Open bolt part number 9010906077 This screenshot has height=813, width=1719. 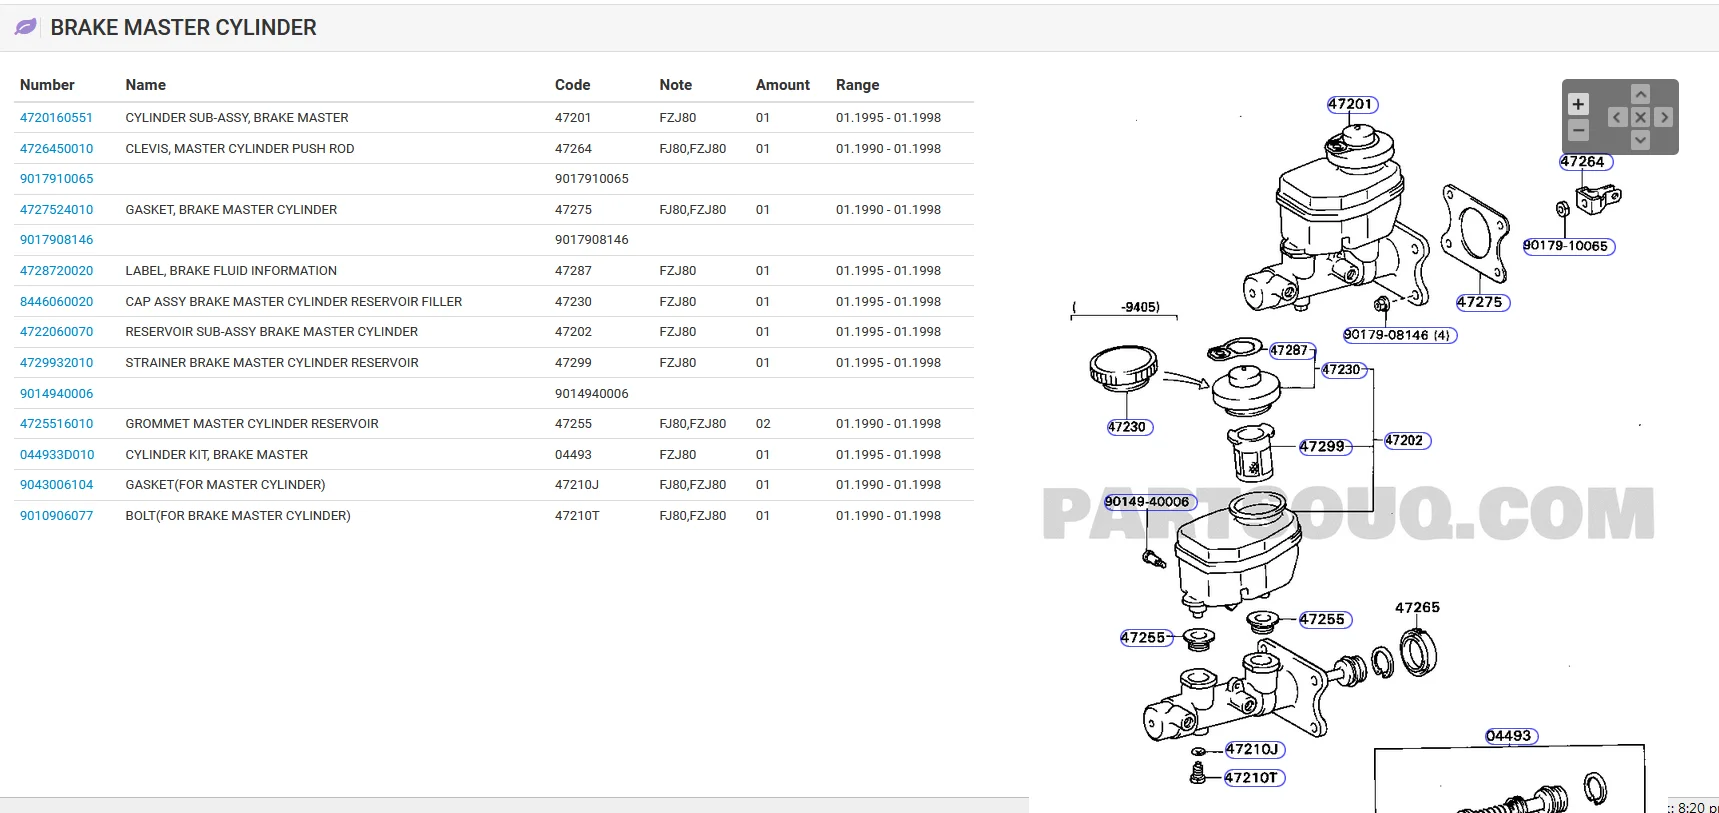tap(56, 516)
